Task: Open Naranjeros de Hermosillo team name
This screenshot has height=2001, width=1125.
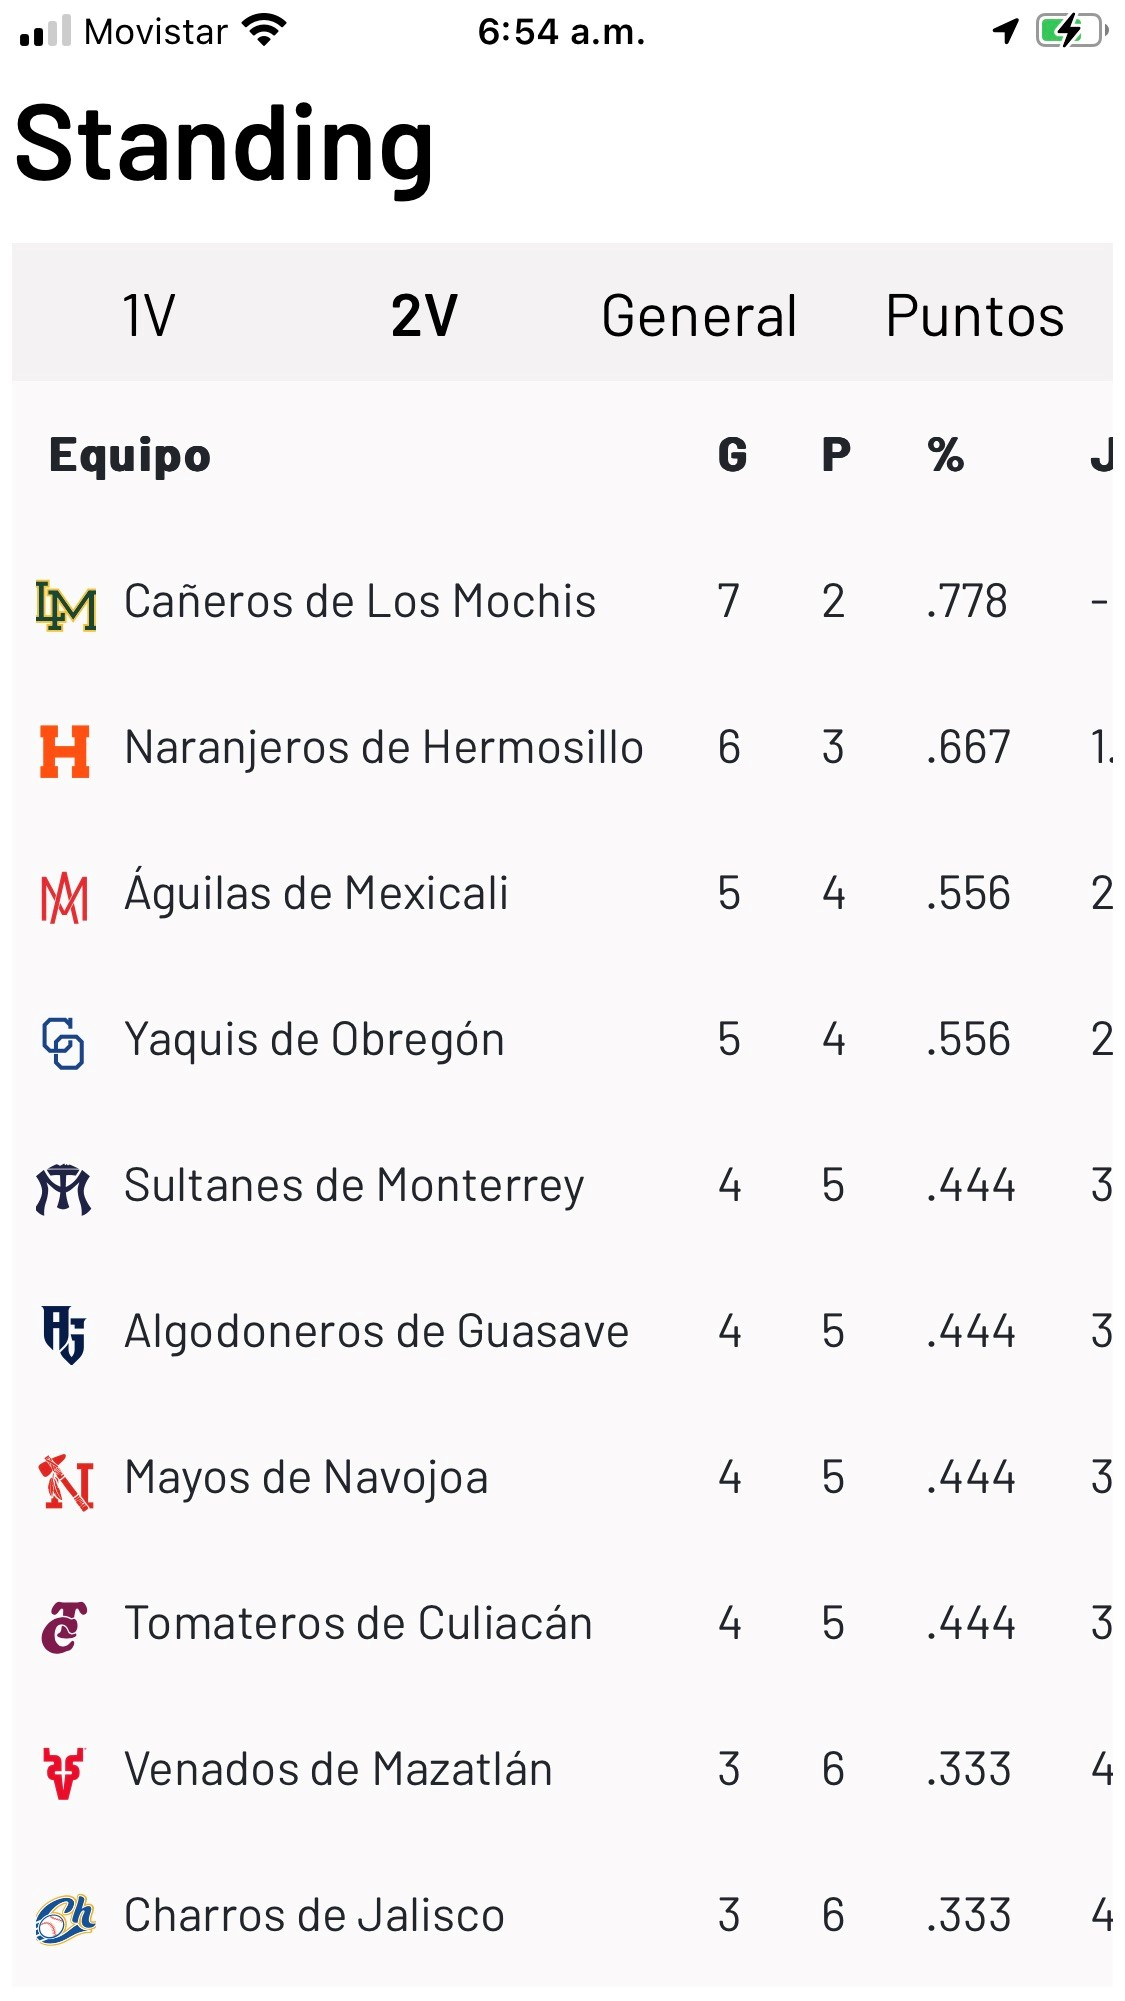Action: pyautogui.click(x=383, y=748)
